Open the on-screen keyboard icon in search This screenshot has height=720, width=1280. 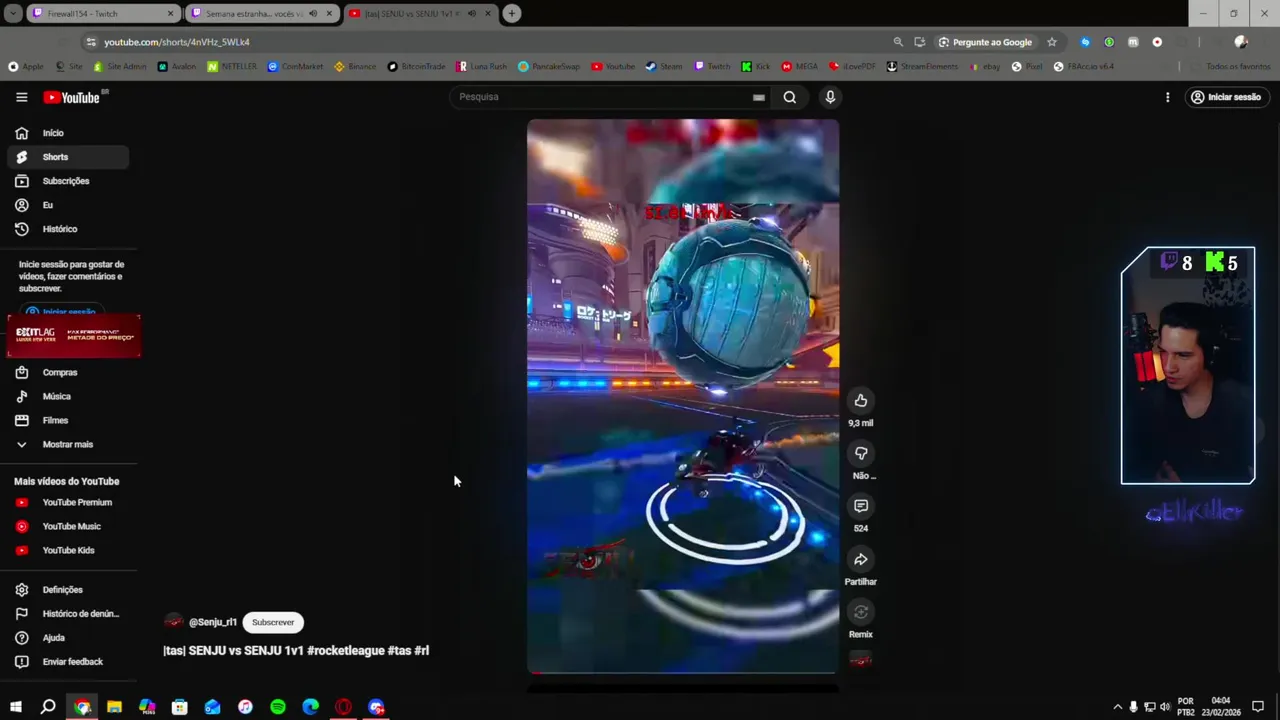point(759,97)
